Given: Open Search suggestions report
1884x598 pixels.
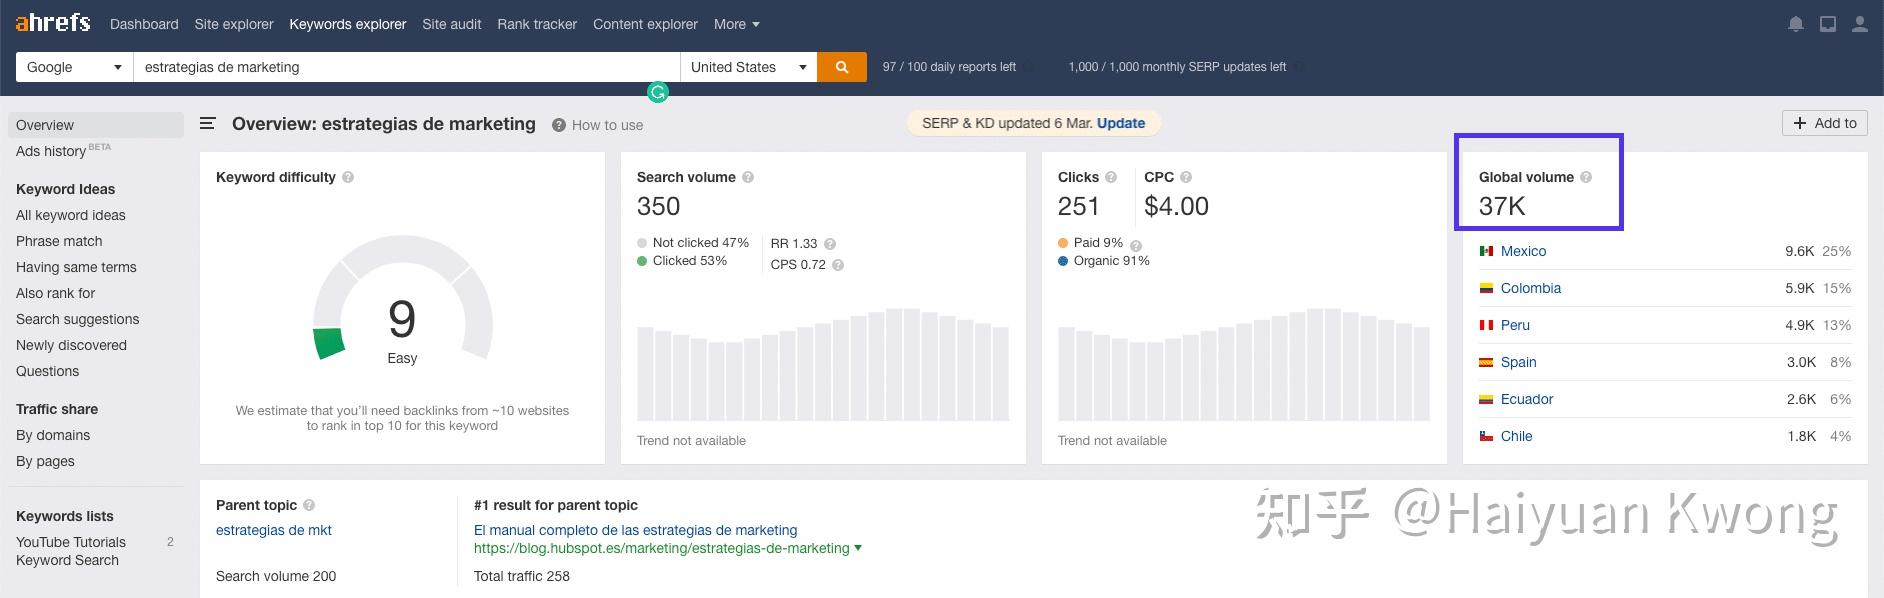Looking at the screenshot, I should [77, 319].
